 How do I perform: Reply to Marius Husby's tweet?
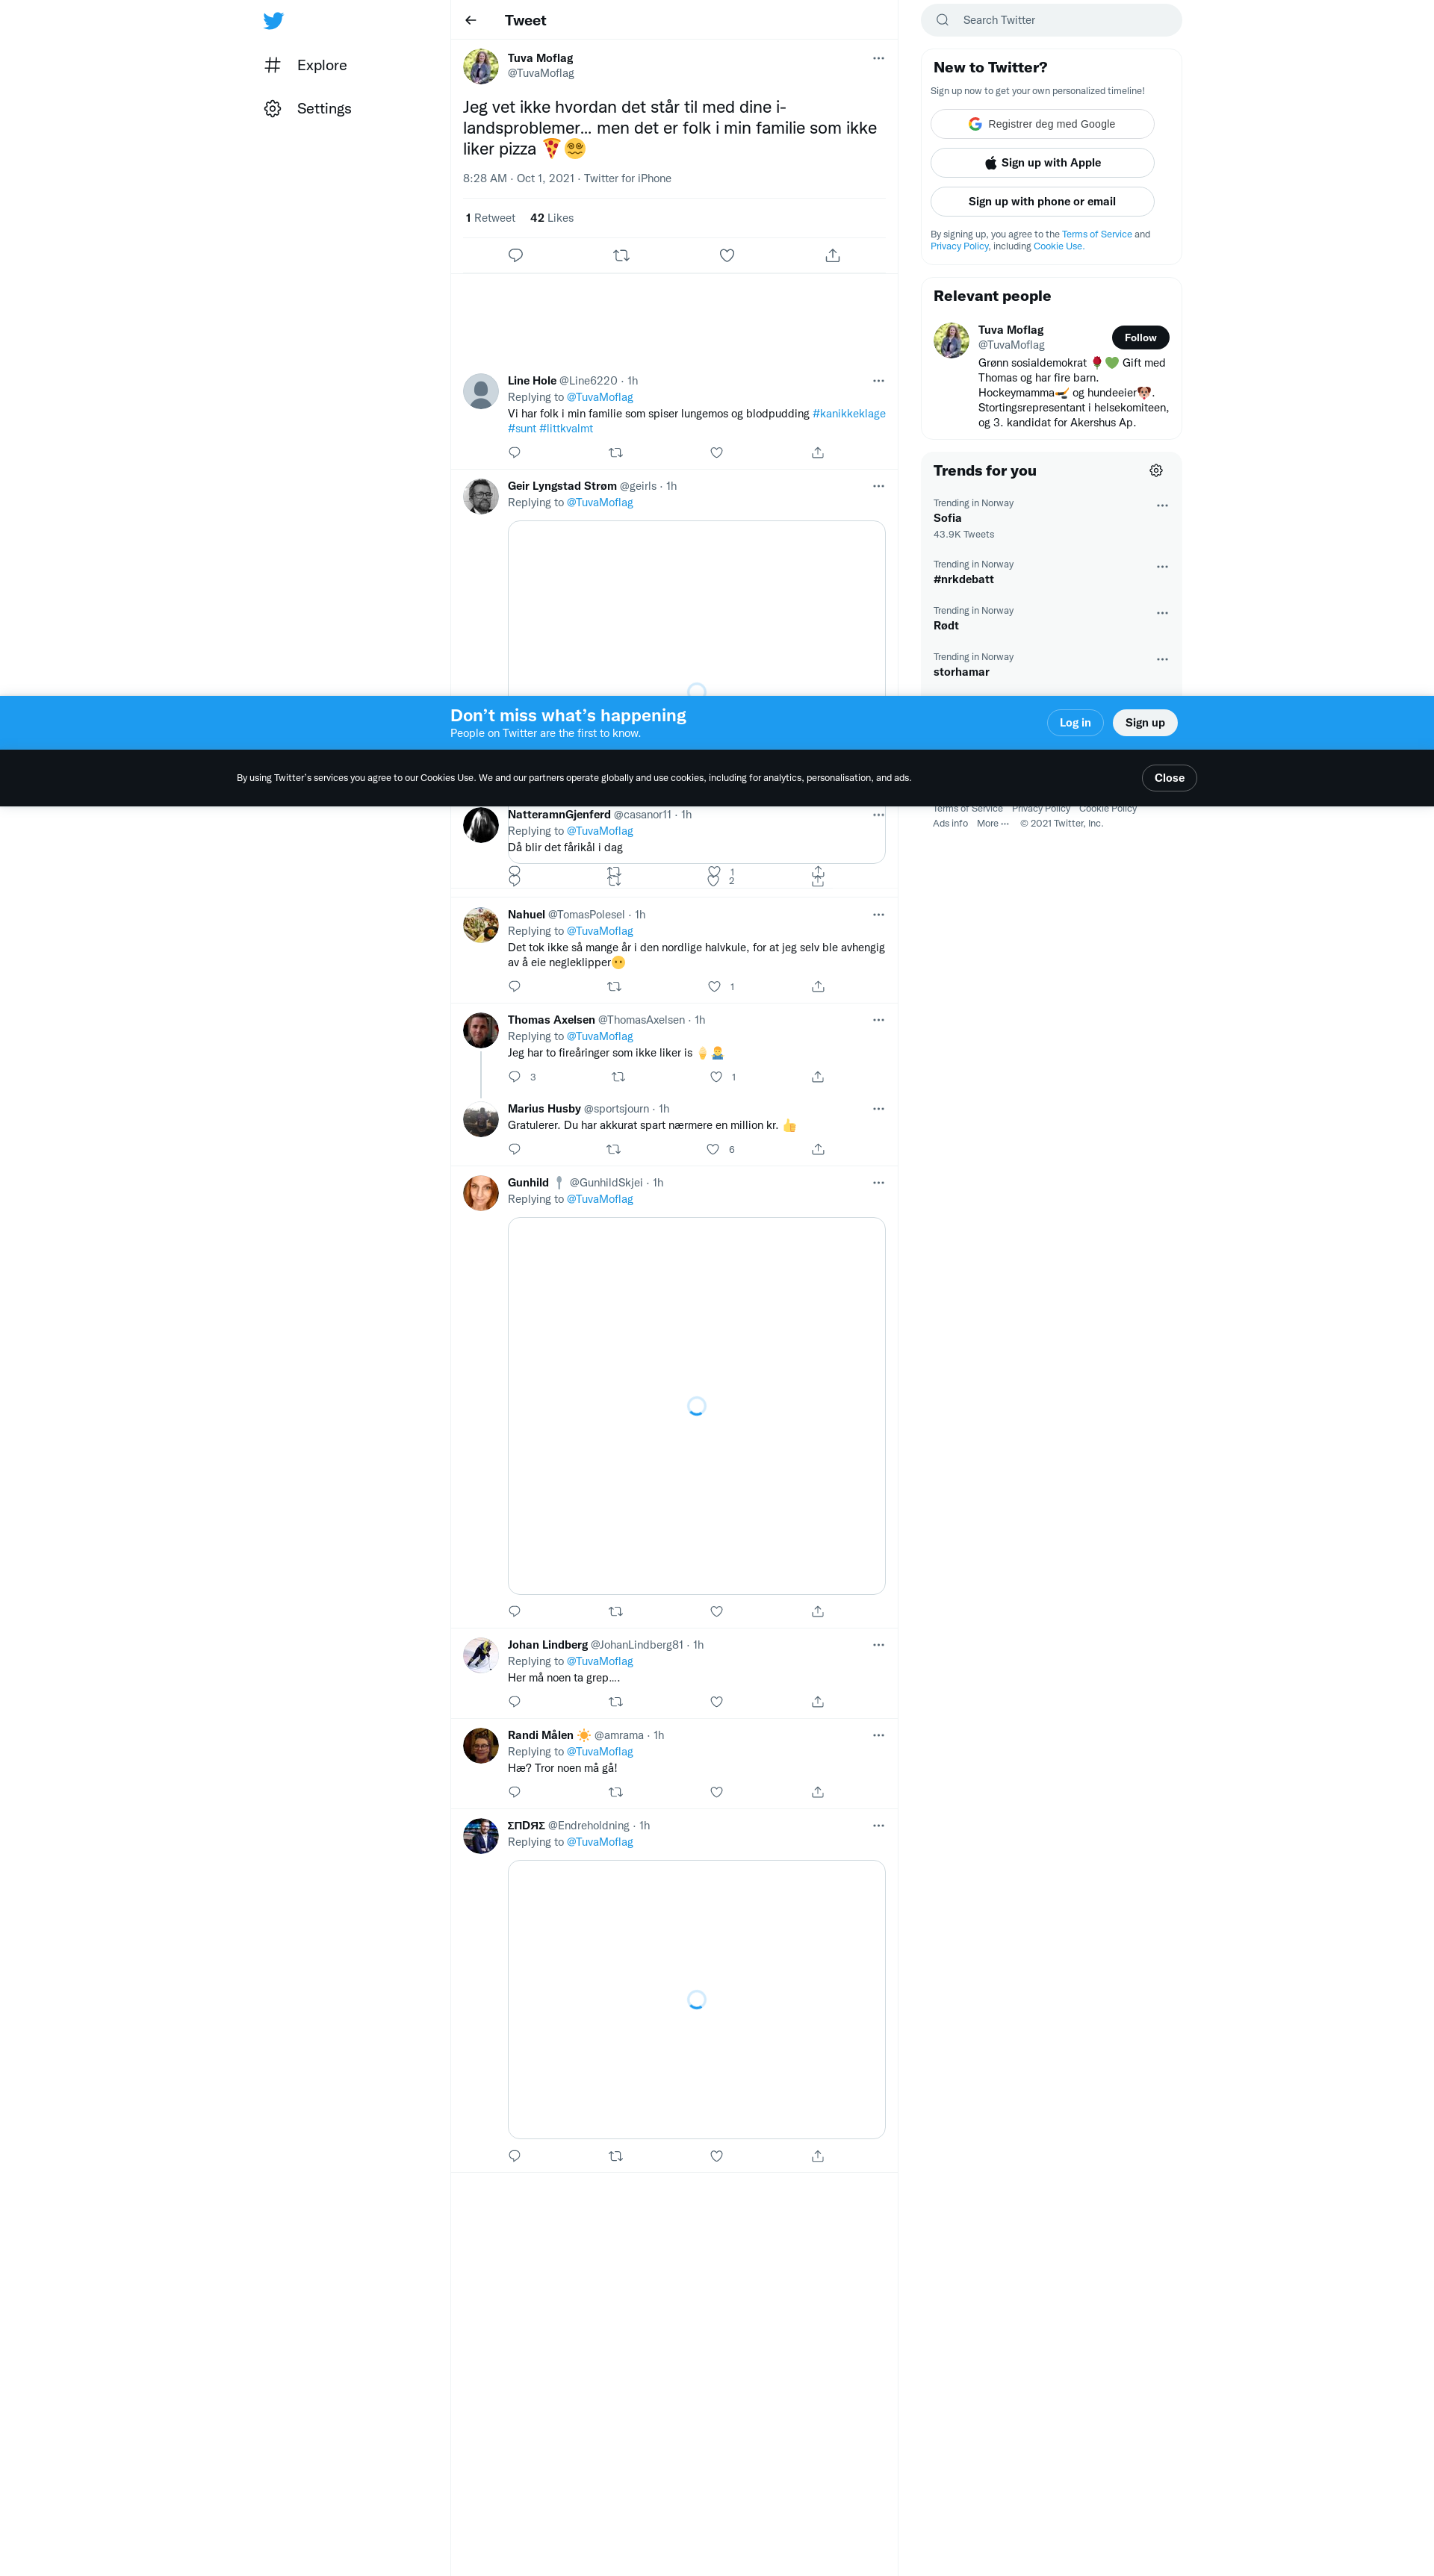tap(514, 1150)
